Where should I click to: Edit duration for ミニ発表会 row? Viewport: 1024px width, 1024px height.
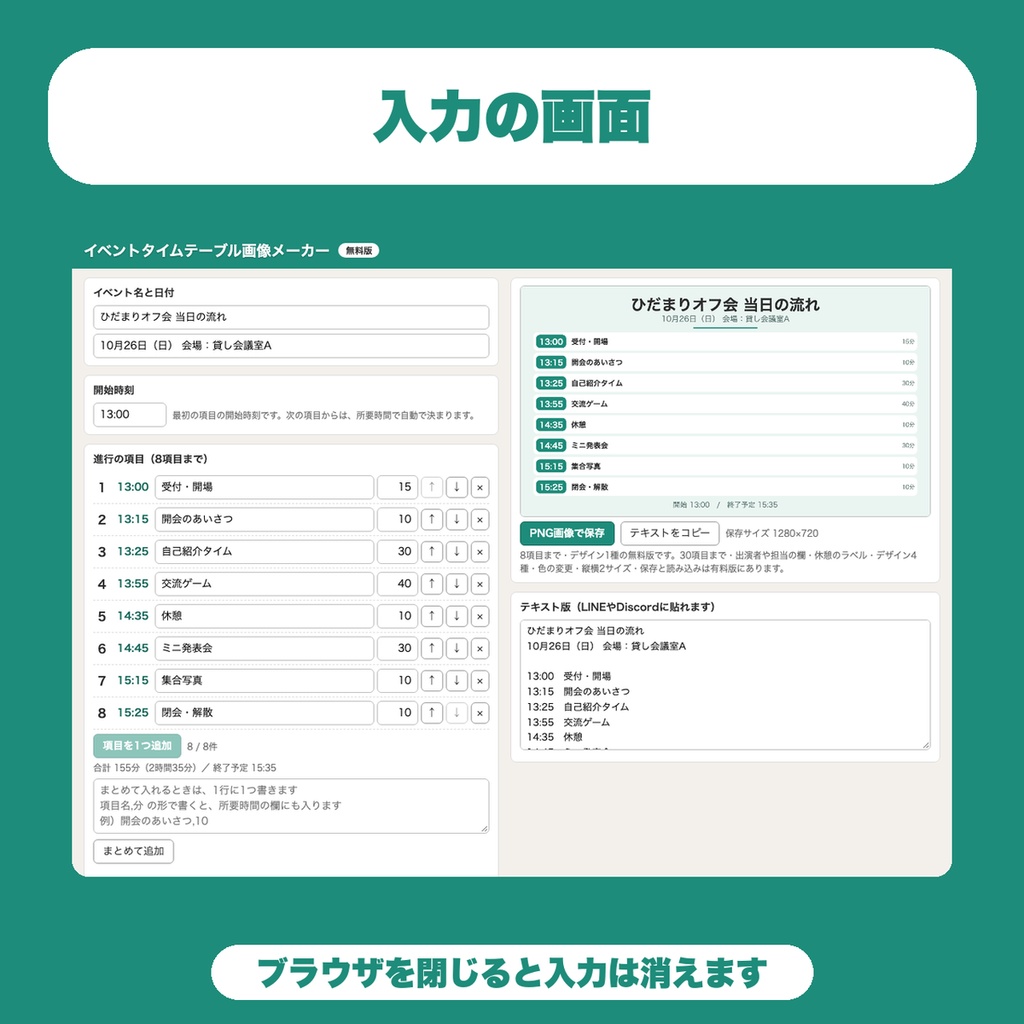(397, 648)
